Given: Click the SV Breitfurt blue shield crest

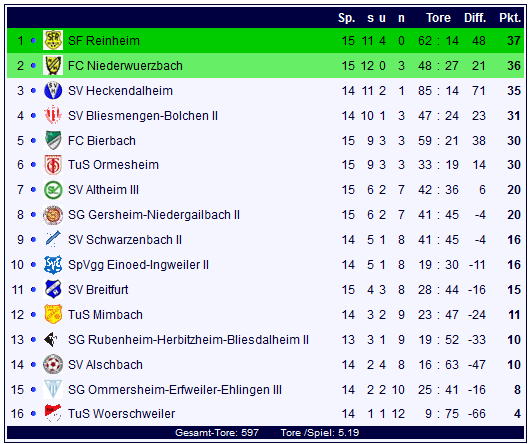Looking at the screenshot, I should point(53,289).
